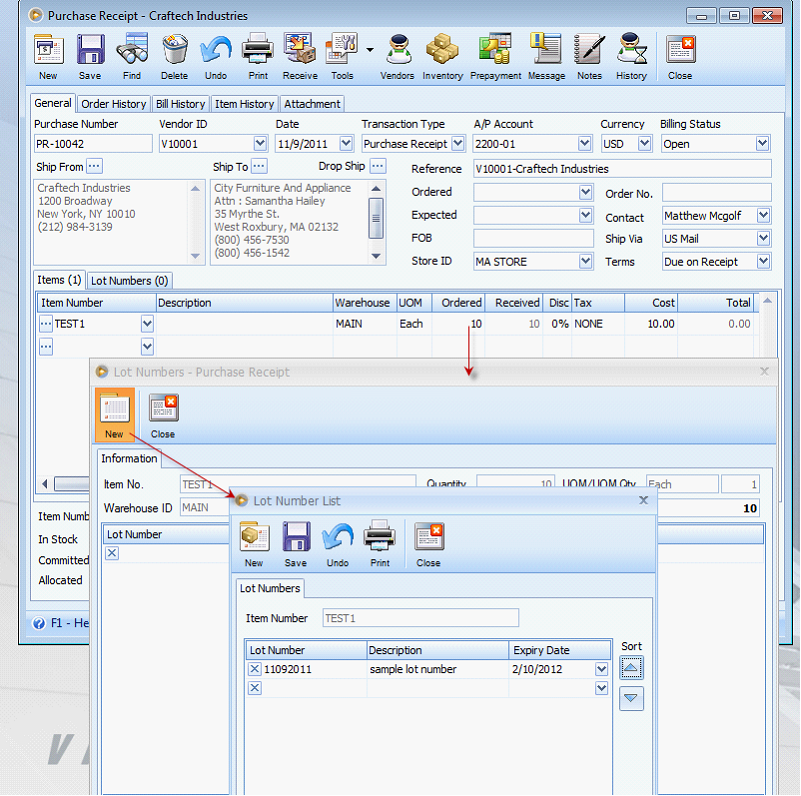Undo changes in Purchase Receipt toolbar

pyautogui.click(x=216, y=56)
